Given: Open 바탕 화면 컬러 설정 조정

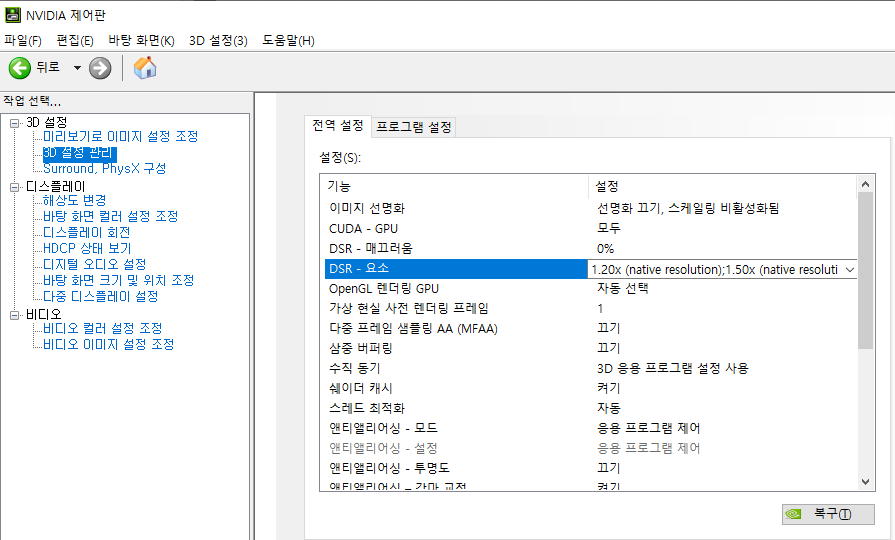Looking at the screenshot, I should click(111, 216).
